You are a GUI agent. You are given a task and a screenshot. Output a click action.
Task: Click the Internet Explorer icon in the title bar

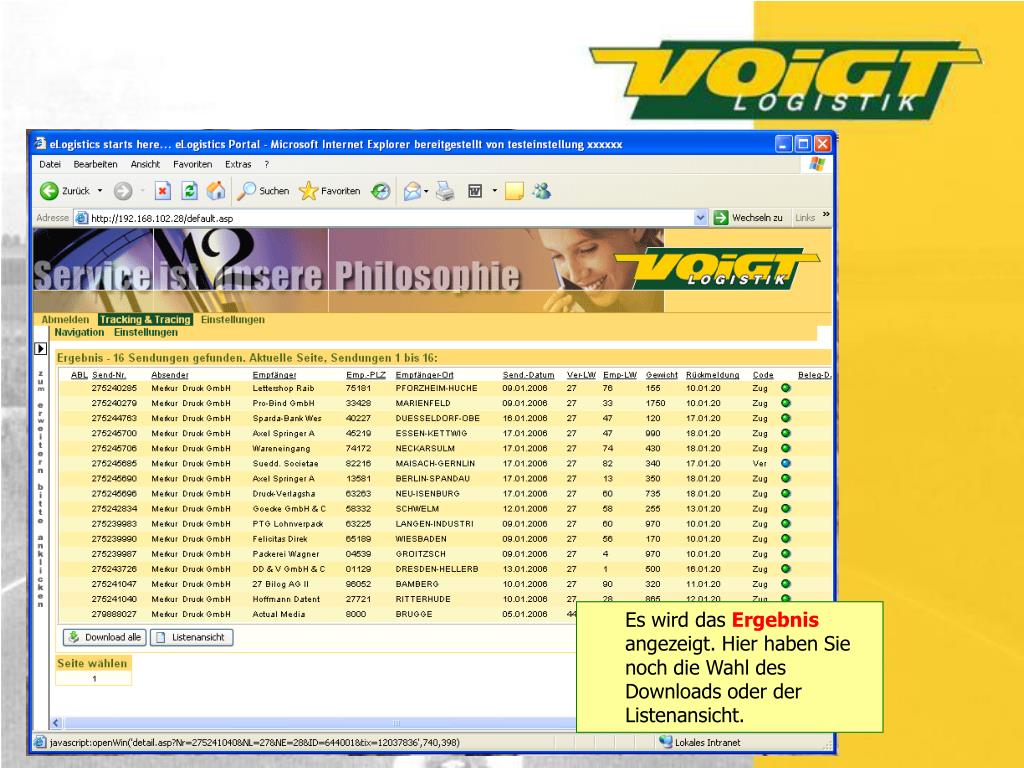40,144
